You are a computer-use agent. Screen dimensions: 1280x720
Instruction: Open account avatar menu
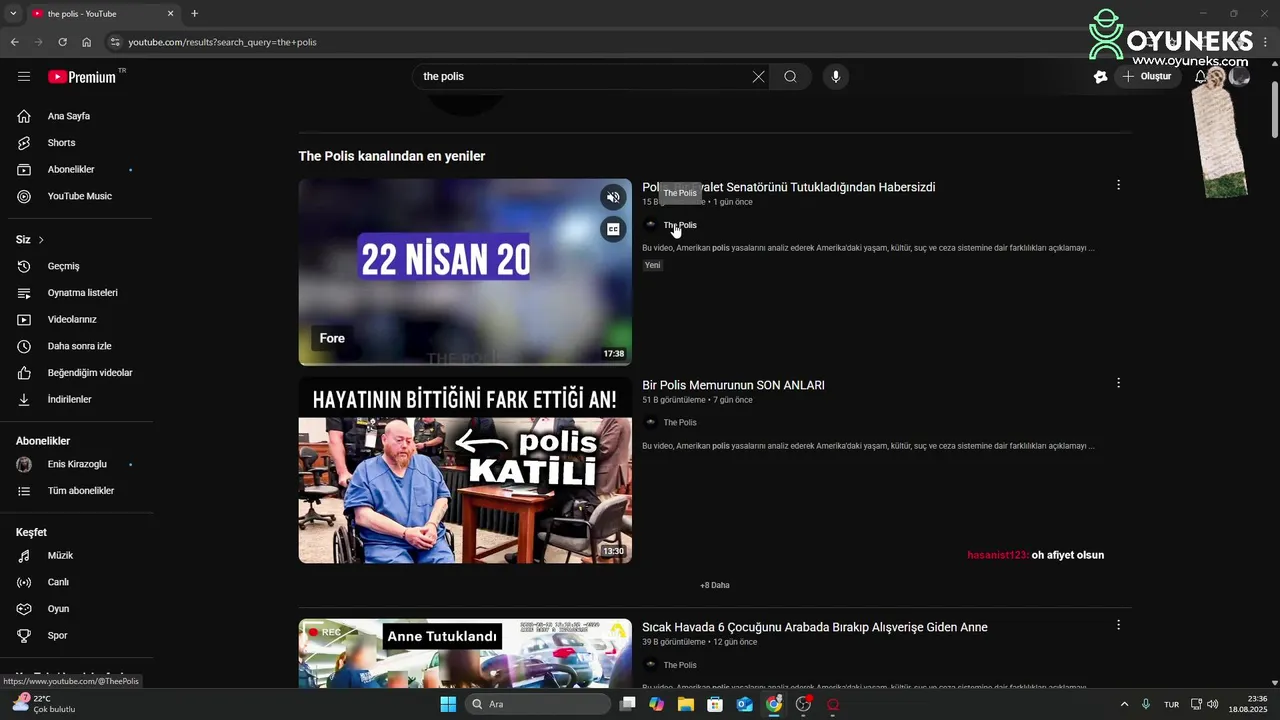click(1240, 76)
